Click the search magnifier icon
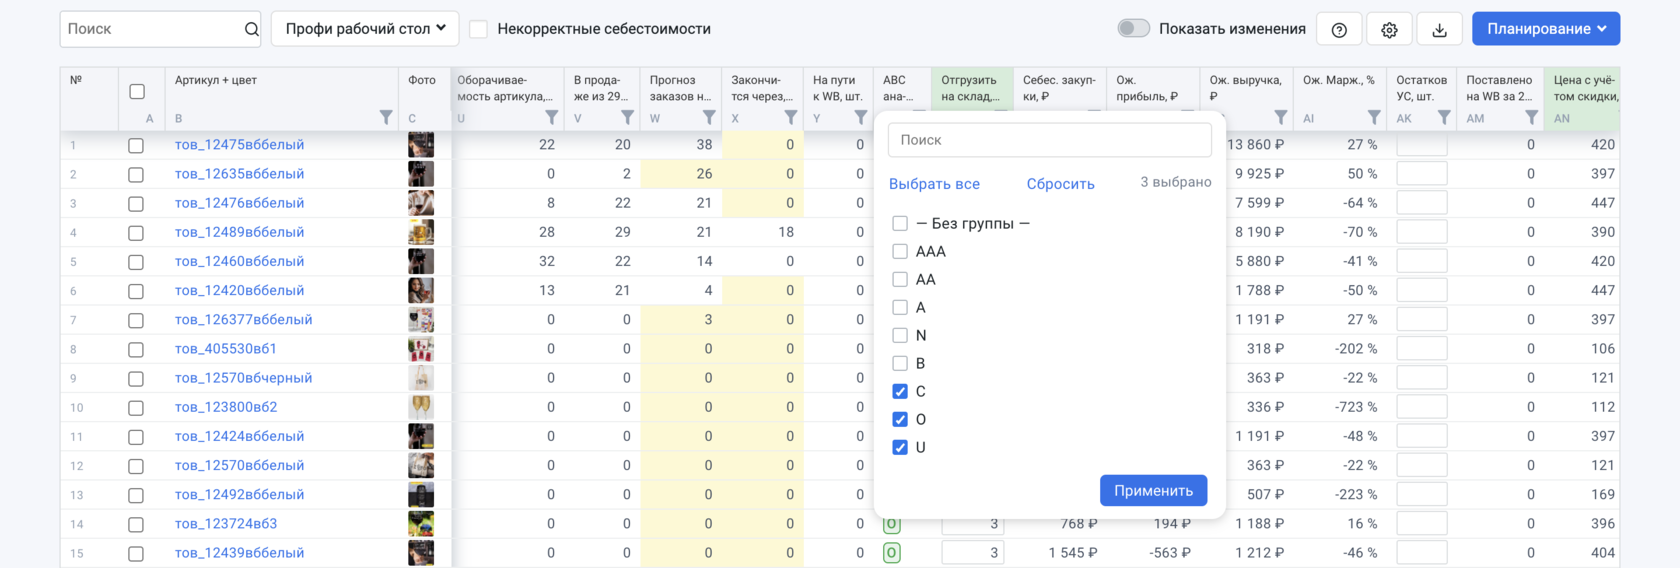 coord(251,29)
